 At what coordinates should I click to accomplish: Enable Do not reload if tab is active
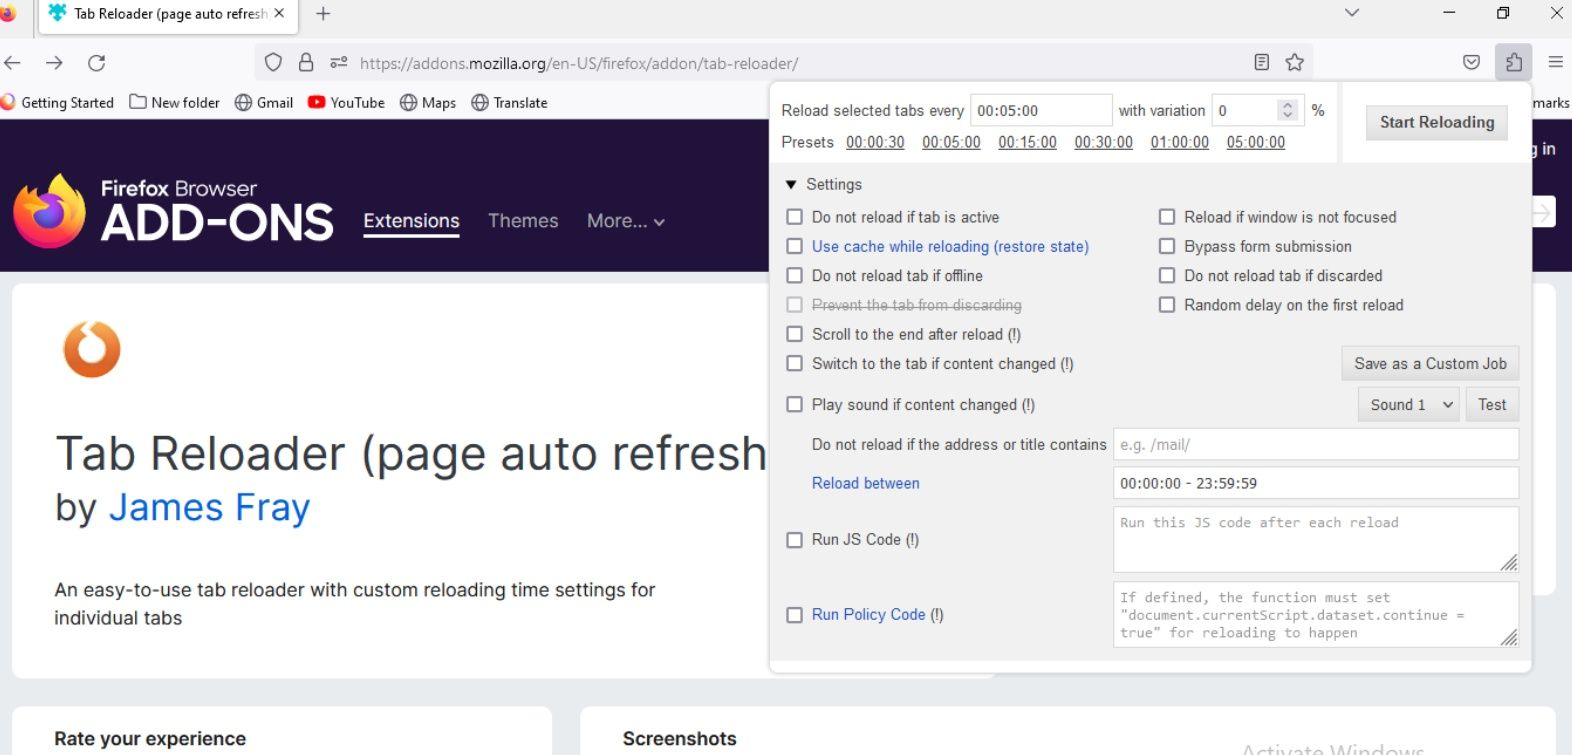pos(794,217)
